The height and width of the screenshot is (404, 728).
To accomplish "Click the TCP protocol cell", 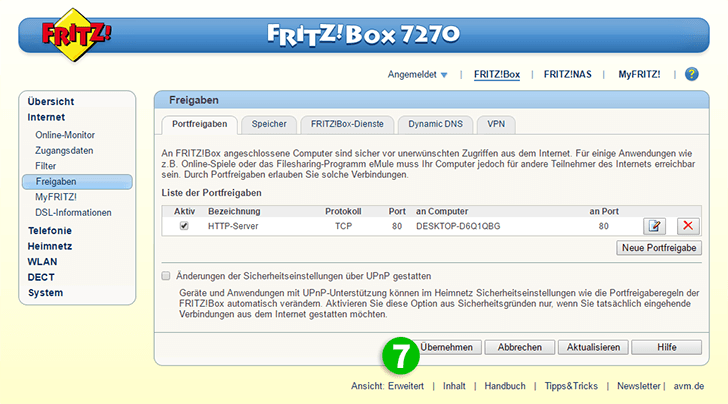I will click(344, 226).
